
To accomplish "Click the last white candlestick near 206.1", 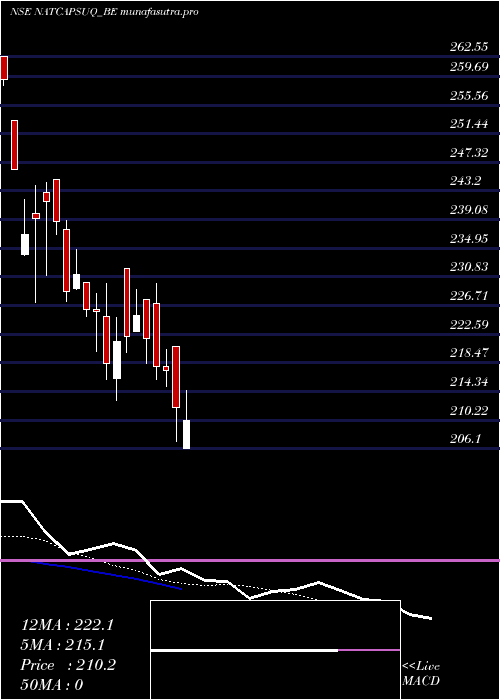I will [186, 434].
